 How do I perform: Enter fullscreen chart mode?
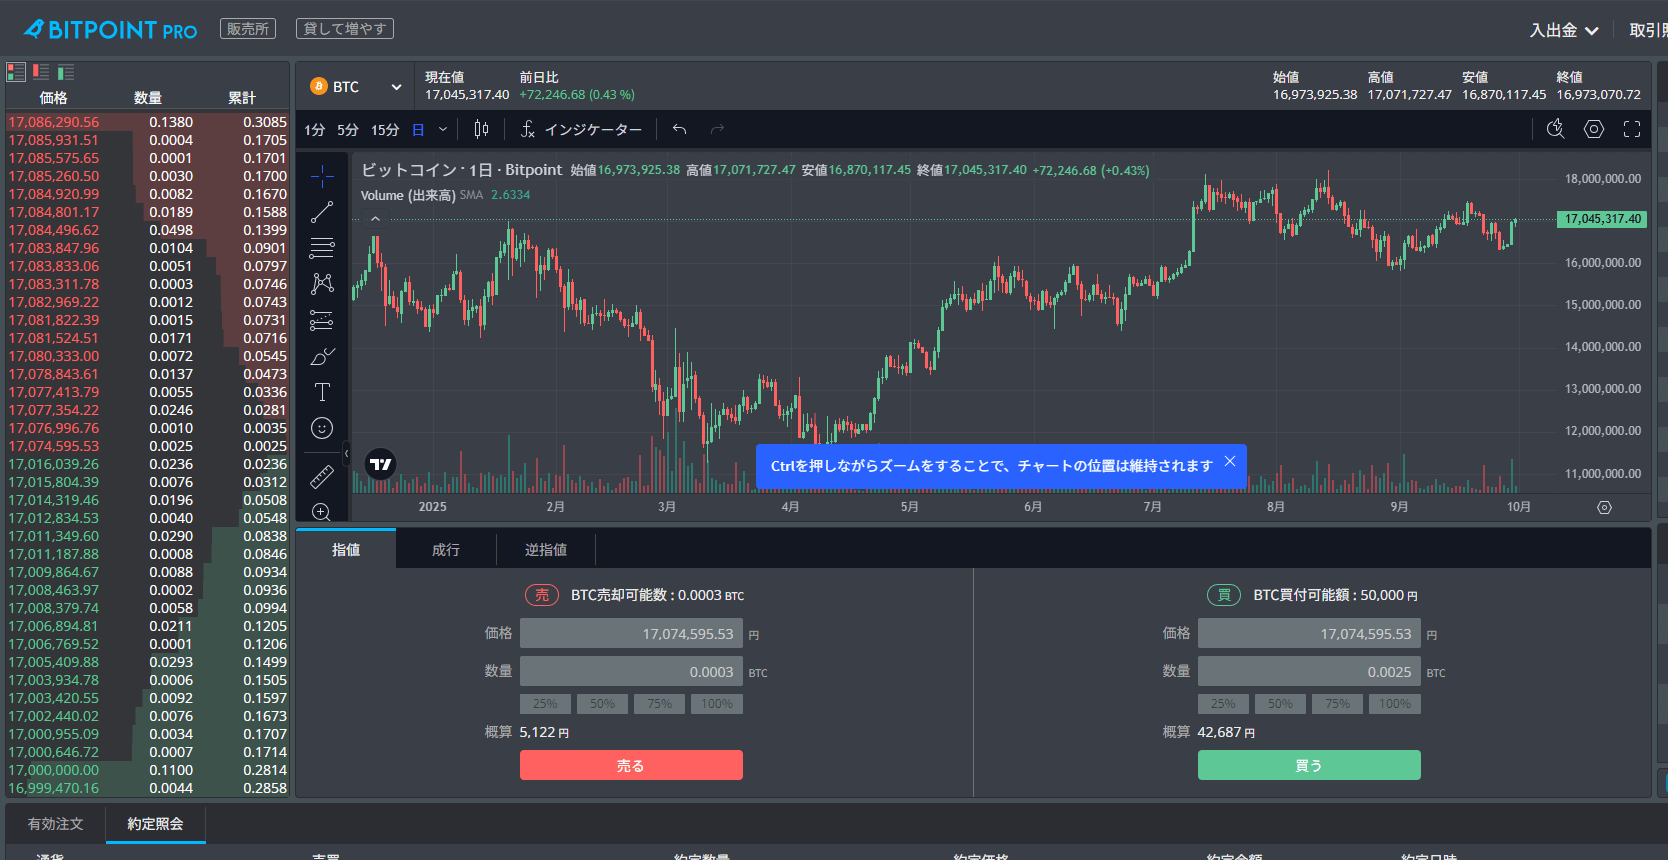[1632, 129]
